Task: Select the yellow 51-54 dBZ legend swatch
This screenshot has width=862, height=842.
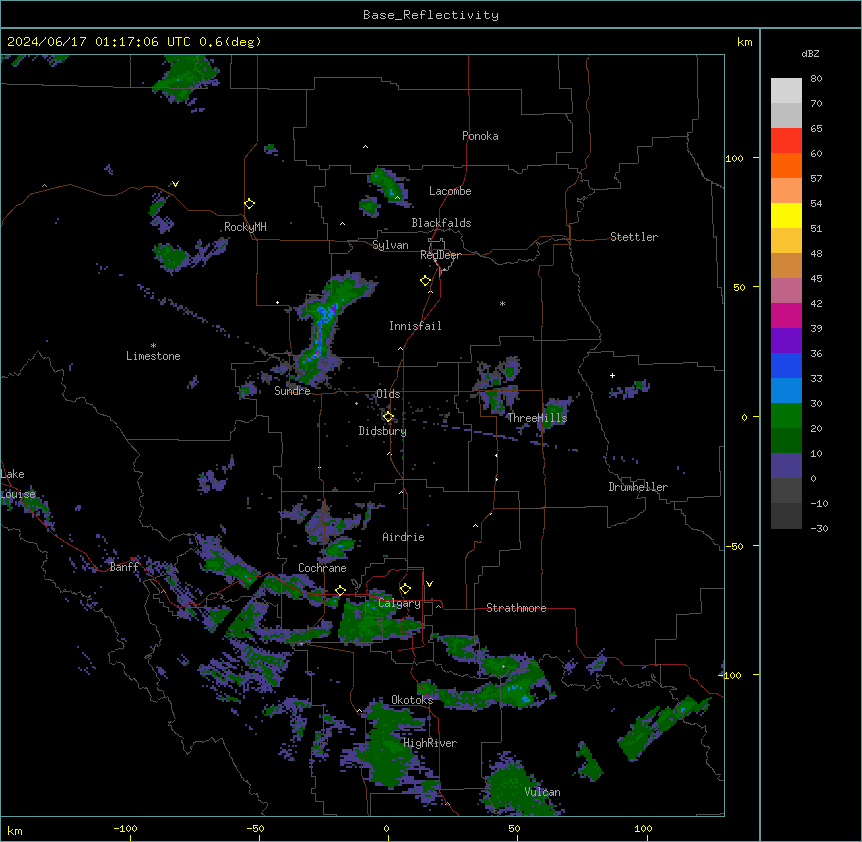Action: click(x=786, y=215)
